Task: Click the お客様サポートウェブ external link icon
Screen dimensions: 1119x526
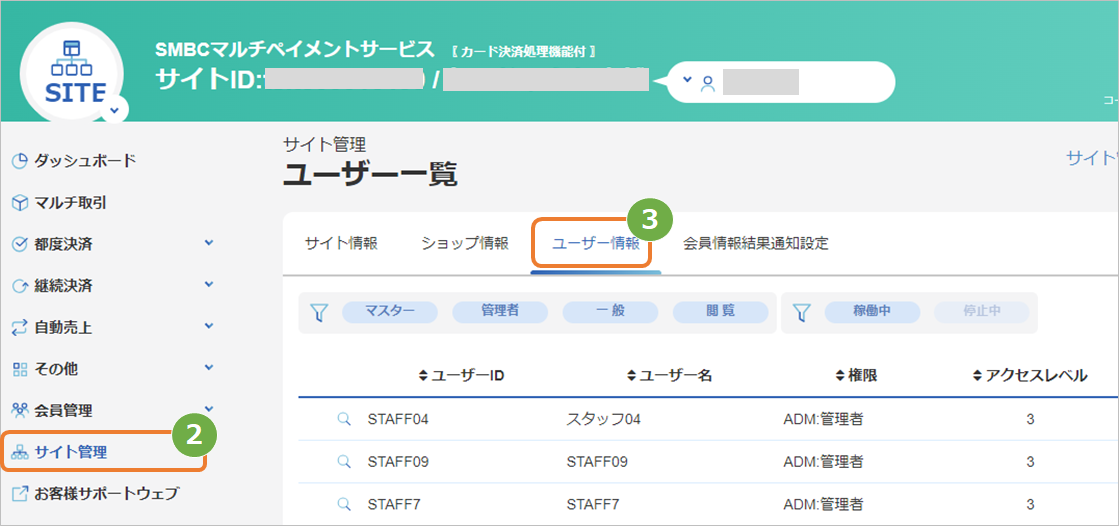Action: (19, 493)
